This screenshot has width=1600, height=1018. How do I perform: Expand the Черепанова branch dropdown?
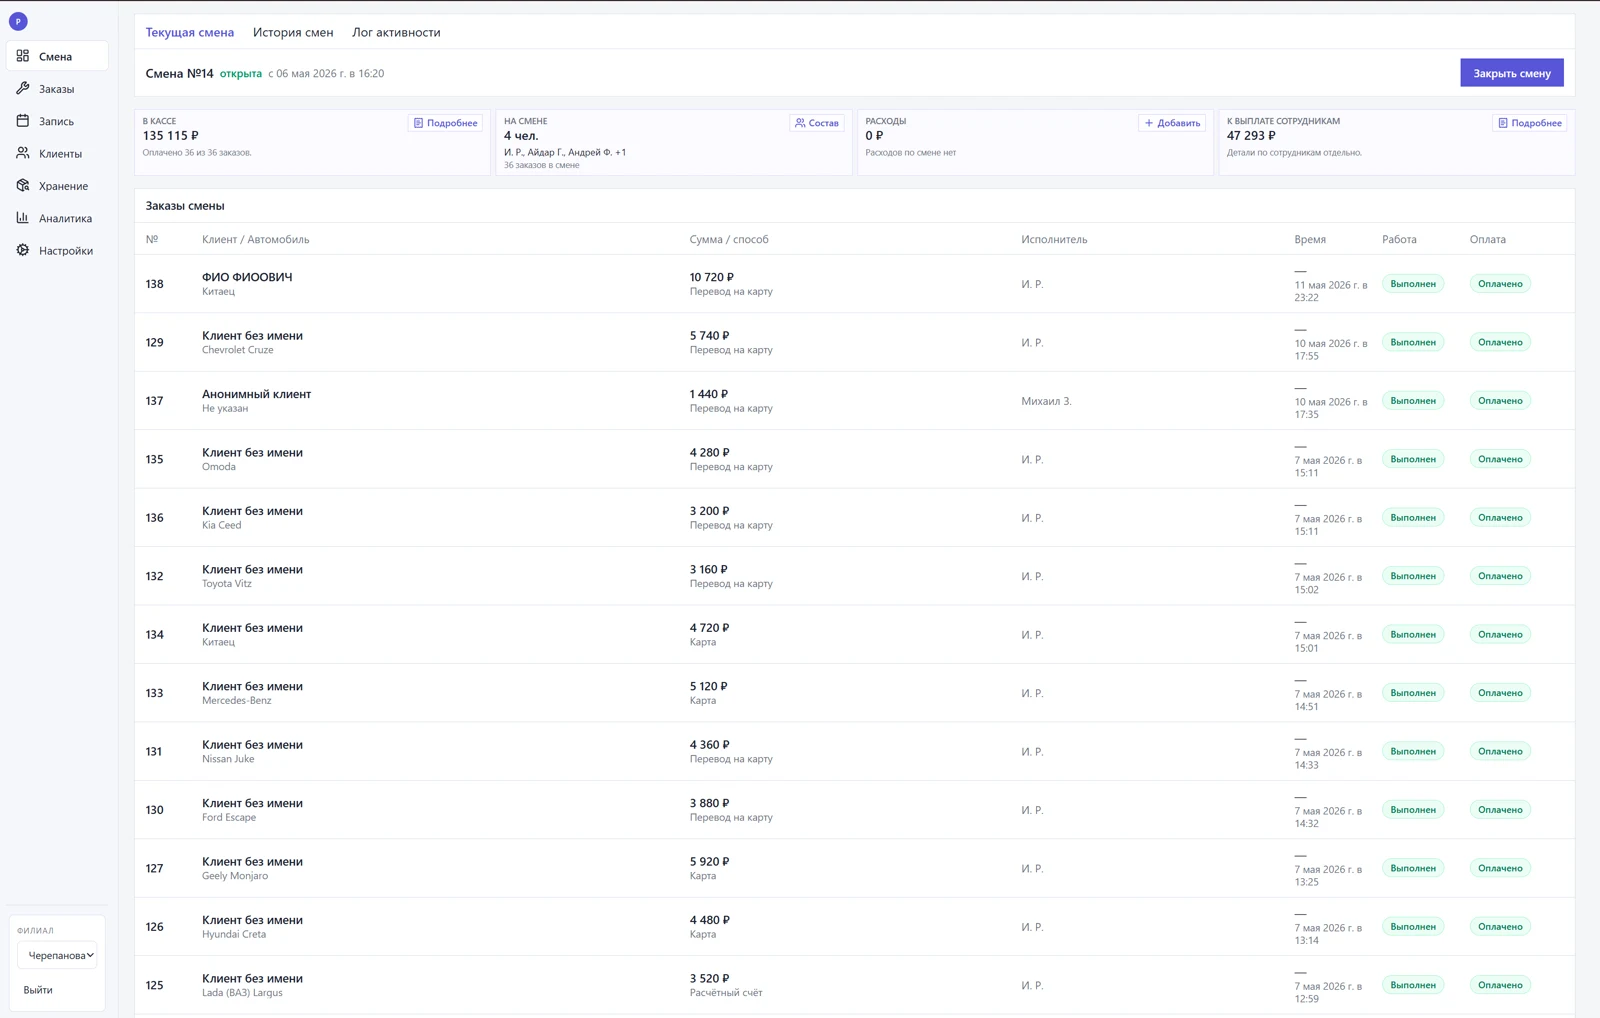click(58, 955)
